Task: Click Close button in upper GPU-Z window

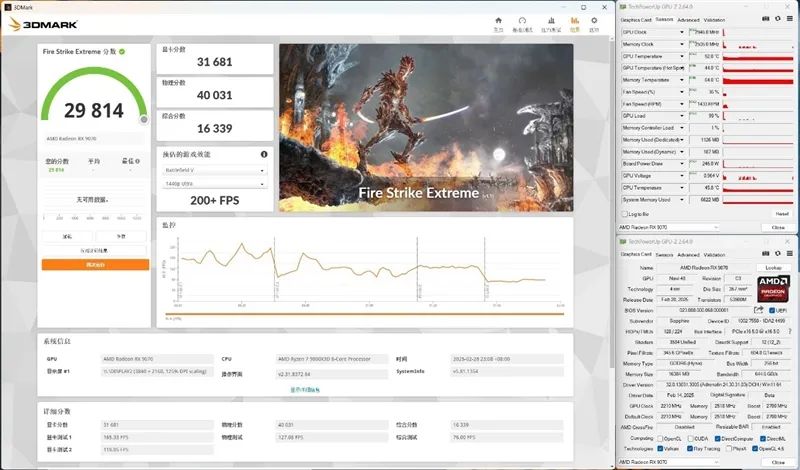Action: coord(778,228)
